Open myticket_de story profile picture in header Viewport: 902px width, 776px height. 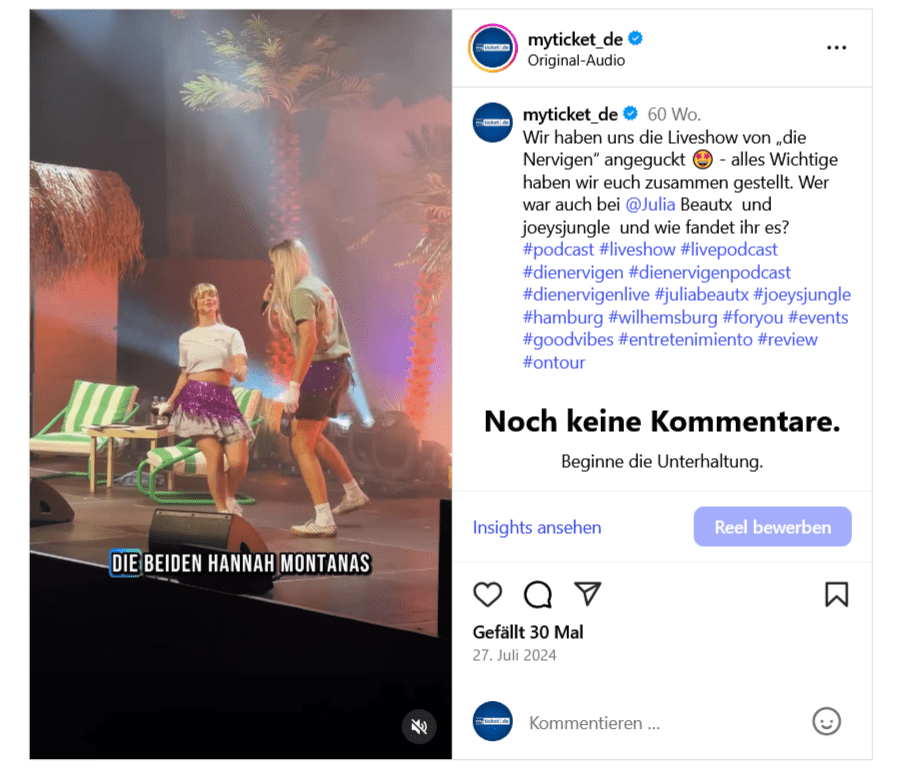(x=493, y=48)
